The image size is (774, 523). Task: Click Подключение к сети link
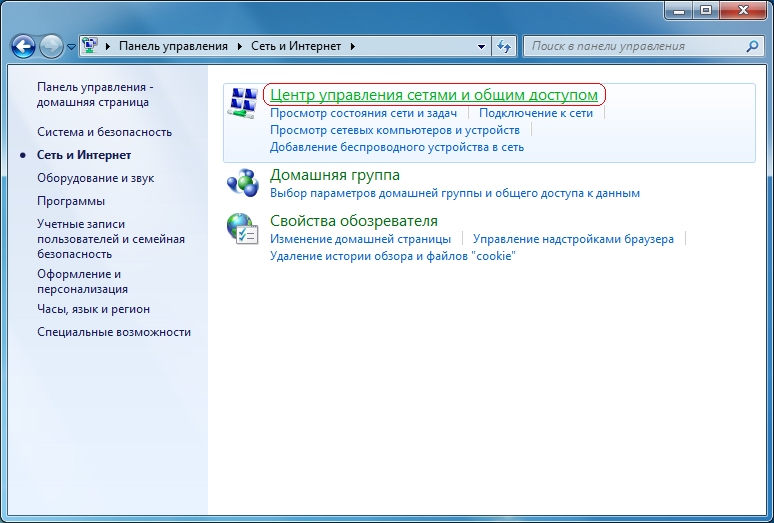[x=536, y=113]
